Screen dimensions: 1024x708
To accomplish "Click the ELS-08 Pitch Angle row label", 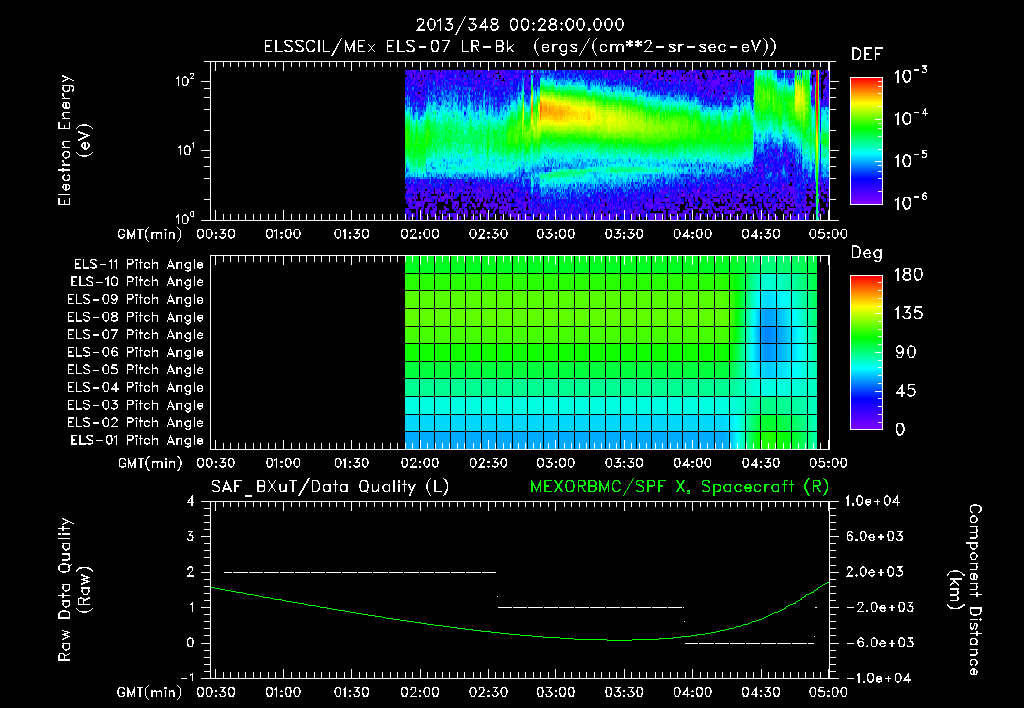I will [135, 317].
